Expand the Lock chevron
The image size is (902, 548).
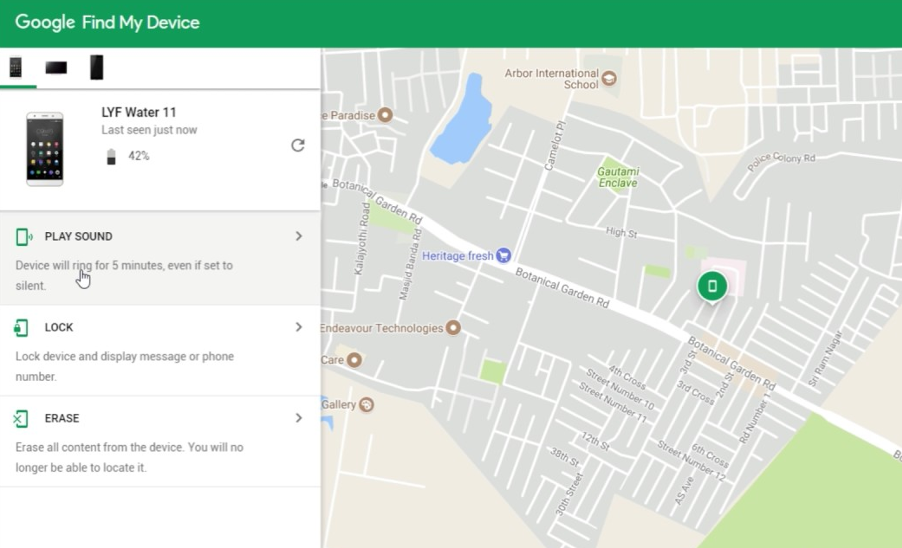point(299,327)
